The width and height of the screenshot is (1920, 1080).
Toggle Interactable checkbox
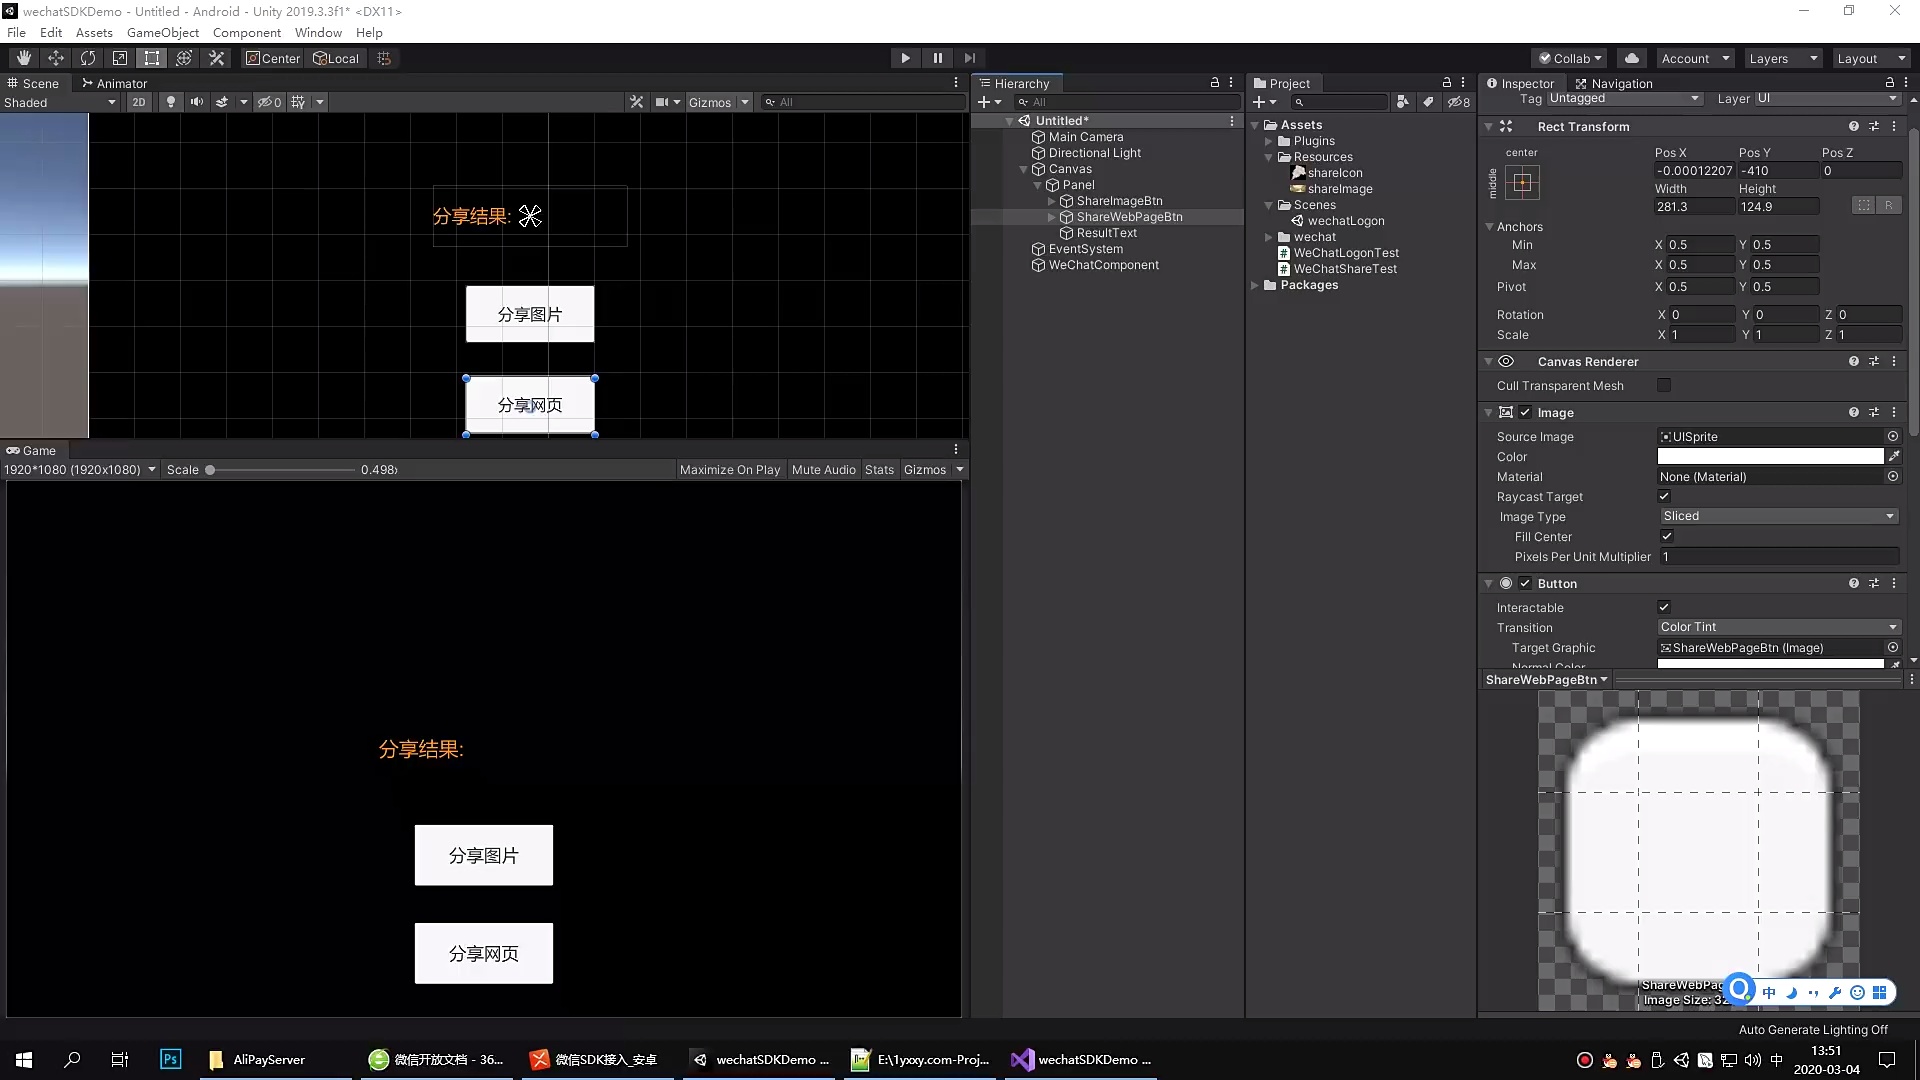click(1664, 607)
